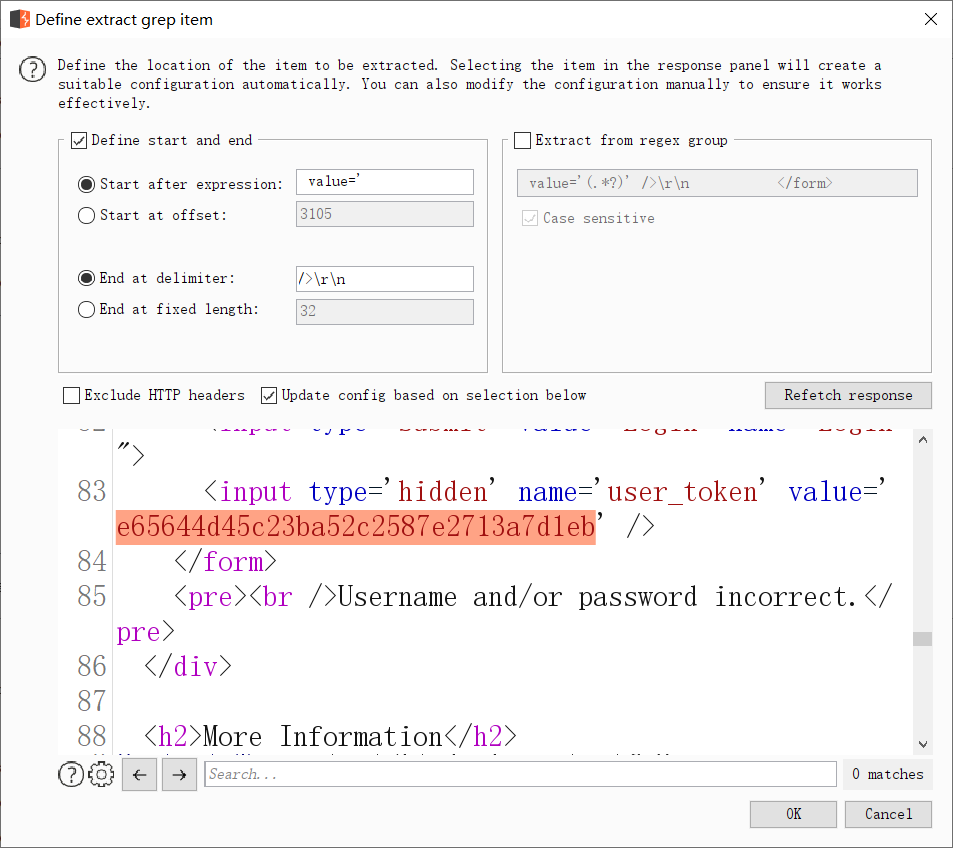
Task: Click the '0 matches' label
Action: point(887,774)
